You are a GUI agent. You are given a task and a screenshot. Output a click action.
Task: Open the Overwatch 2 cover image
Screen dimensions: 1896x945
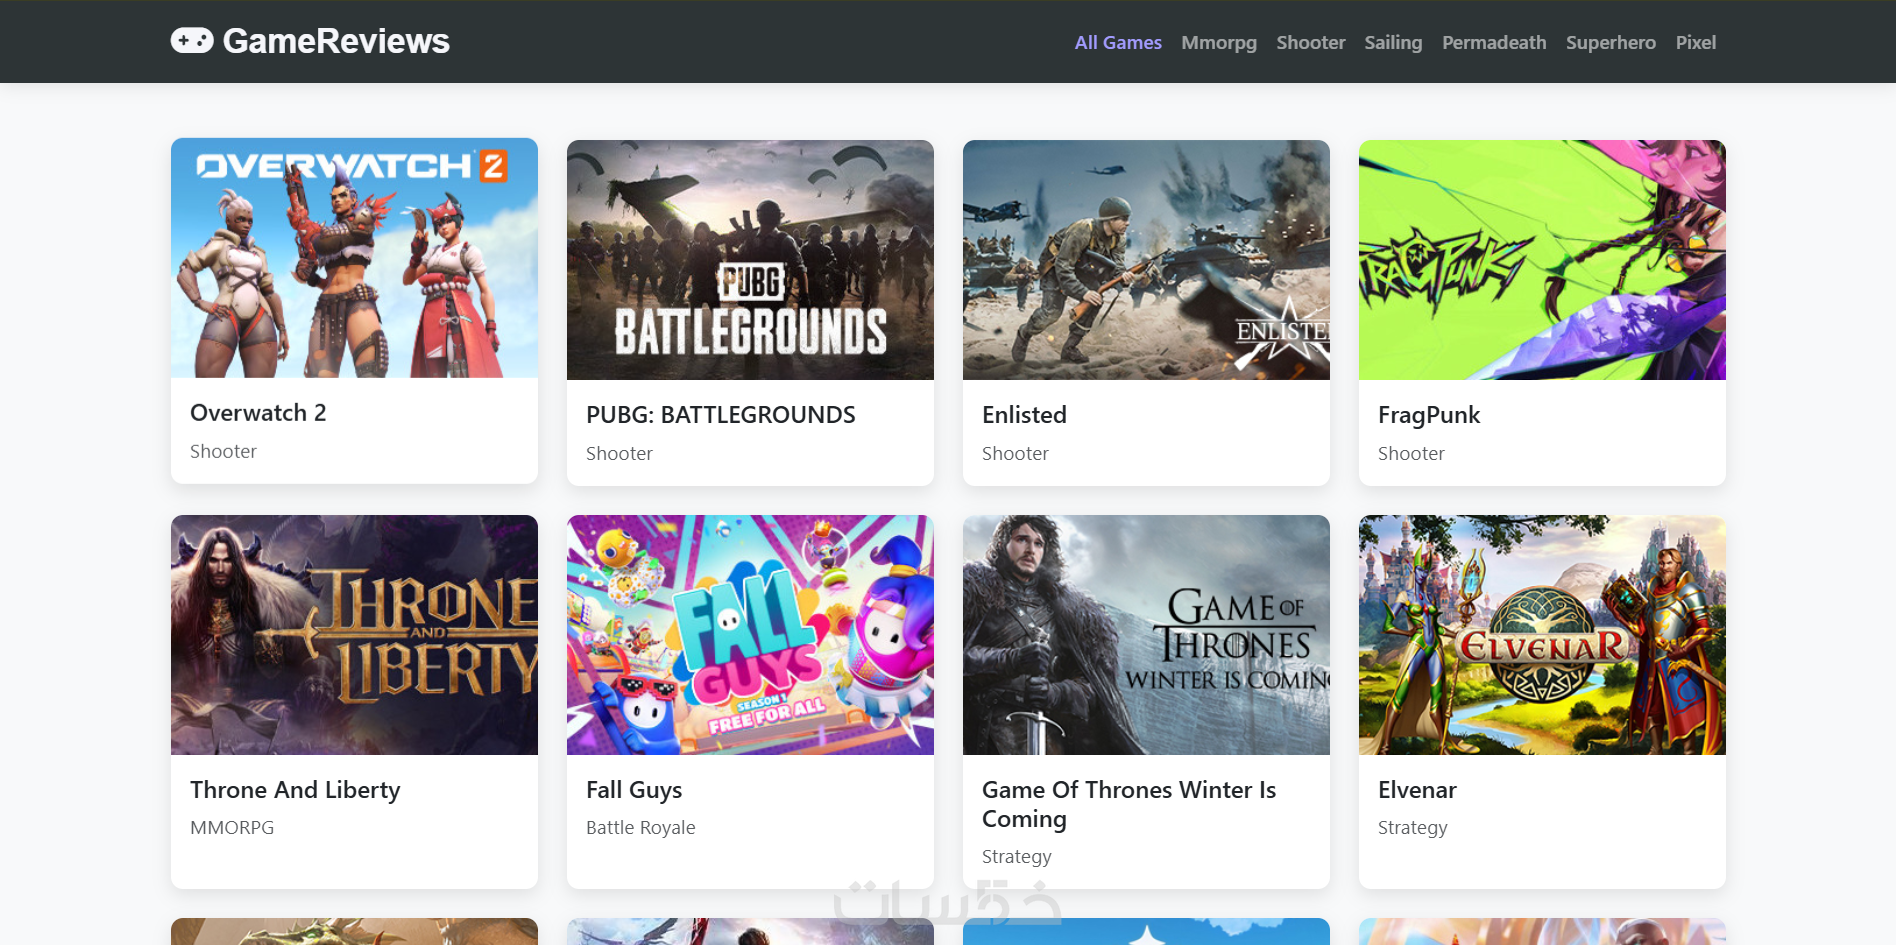click(x=354, y=258)
